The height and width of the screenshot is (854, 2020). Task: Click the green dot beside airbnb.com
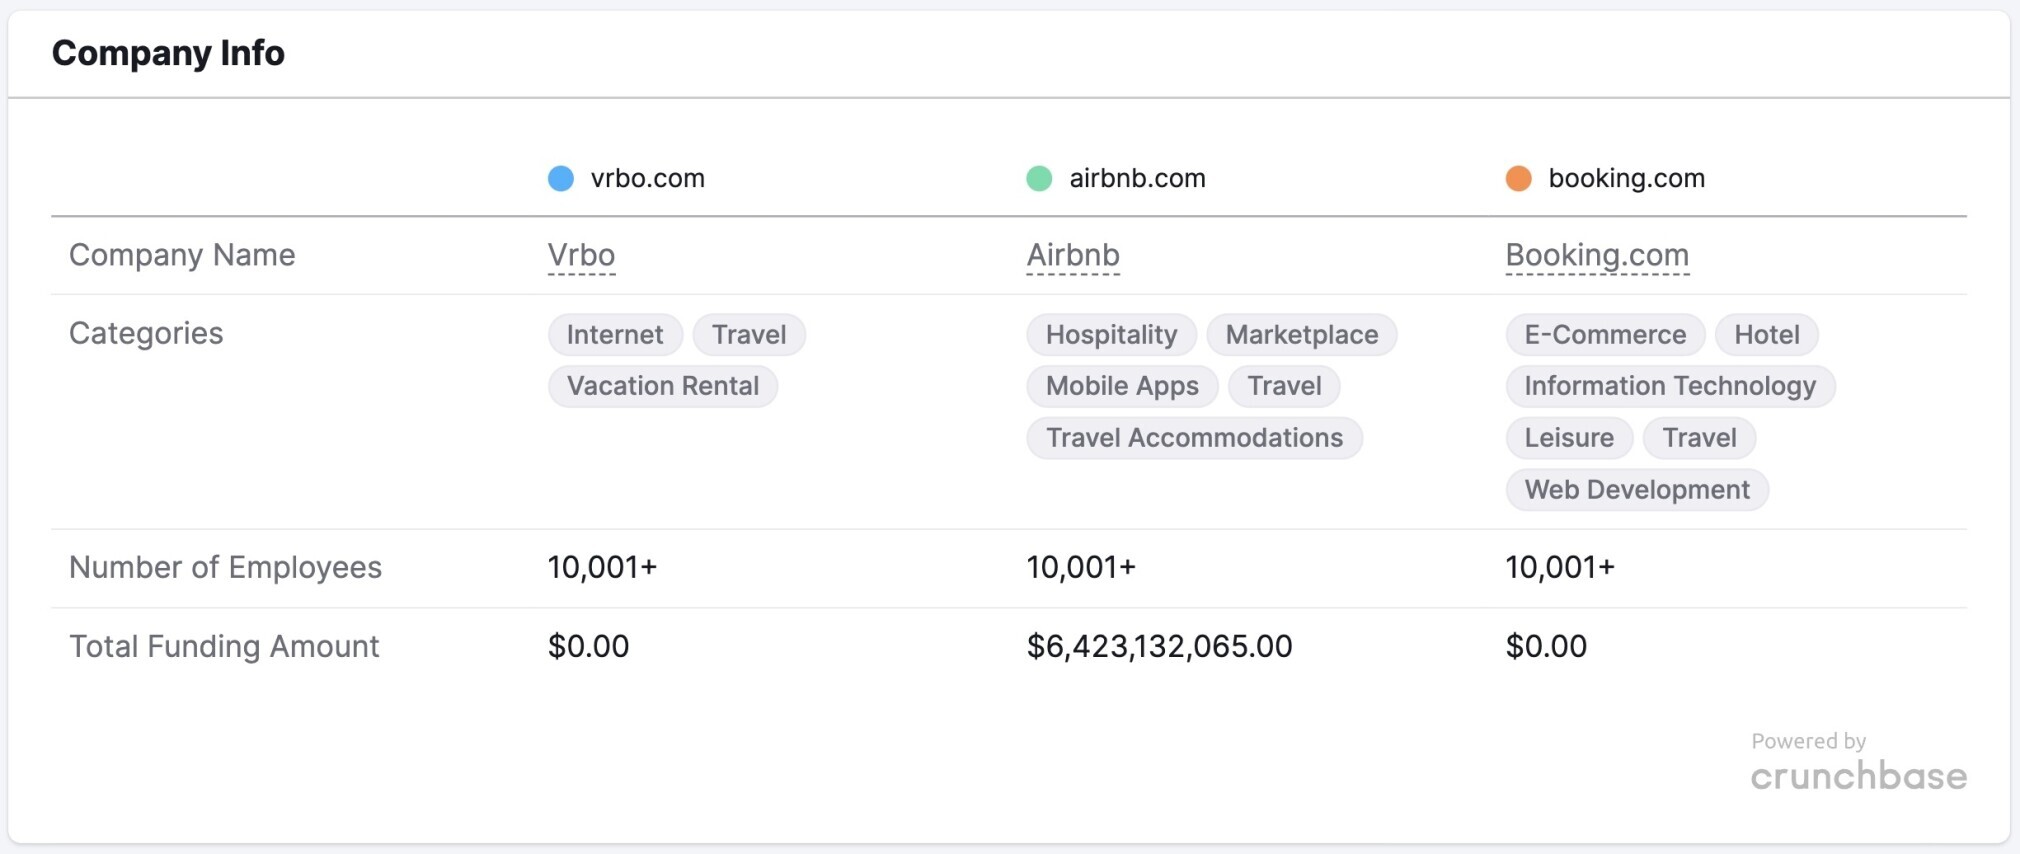point(1039,179)
